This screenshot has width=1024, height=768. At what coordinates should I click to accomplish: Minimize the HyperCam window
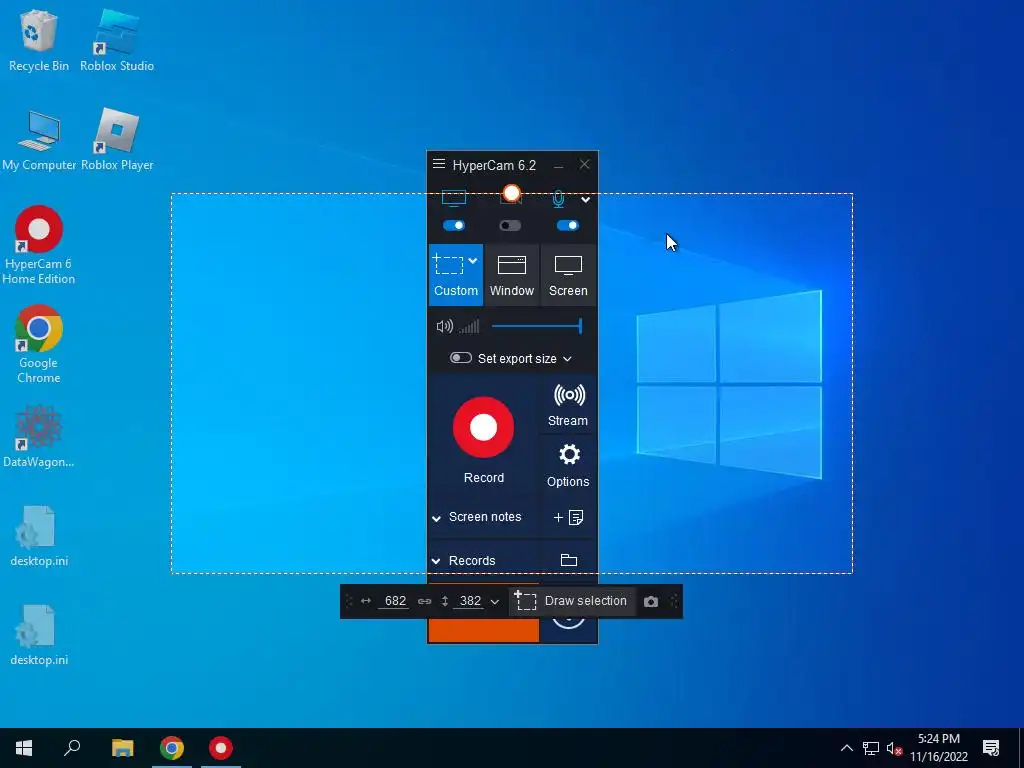(x=558, y=166)
